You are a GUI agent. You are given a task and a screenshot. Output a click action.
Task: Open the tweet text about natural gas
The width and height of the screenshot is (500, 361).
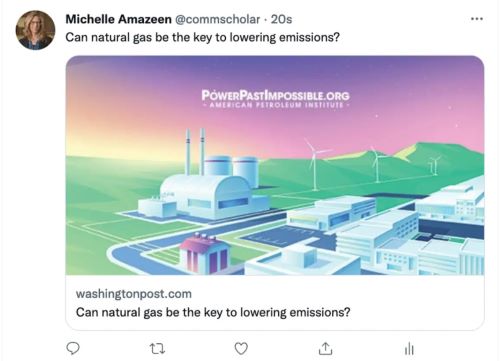(202, 37)
